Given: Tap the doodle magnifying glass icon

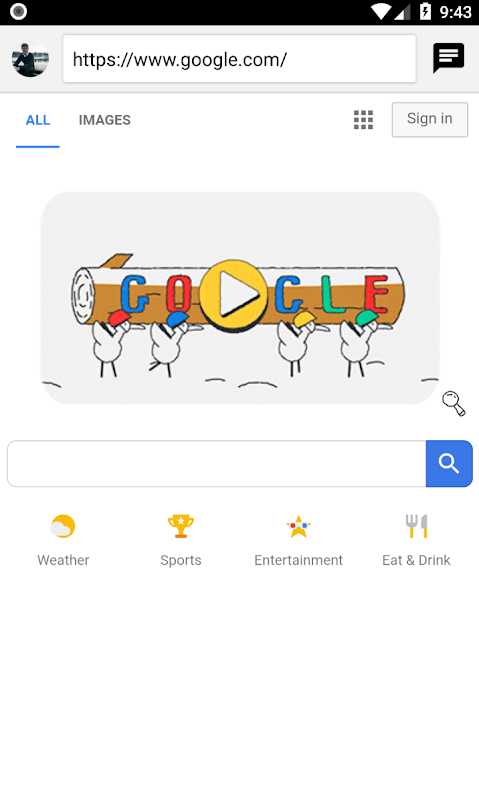Looking at the screenshot, I should point(453,403).
